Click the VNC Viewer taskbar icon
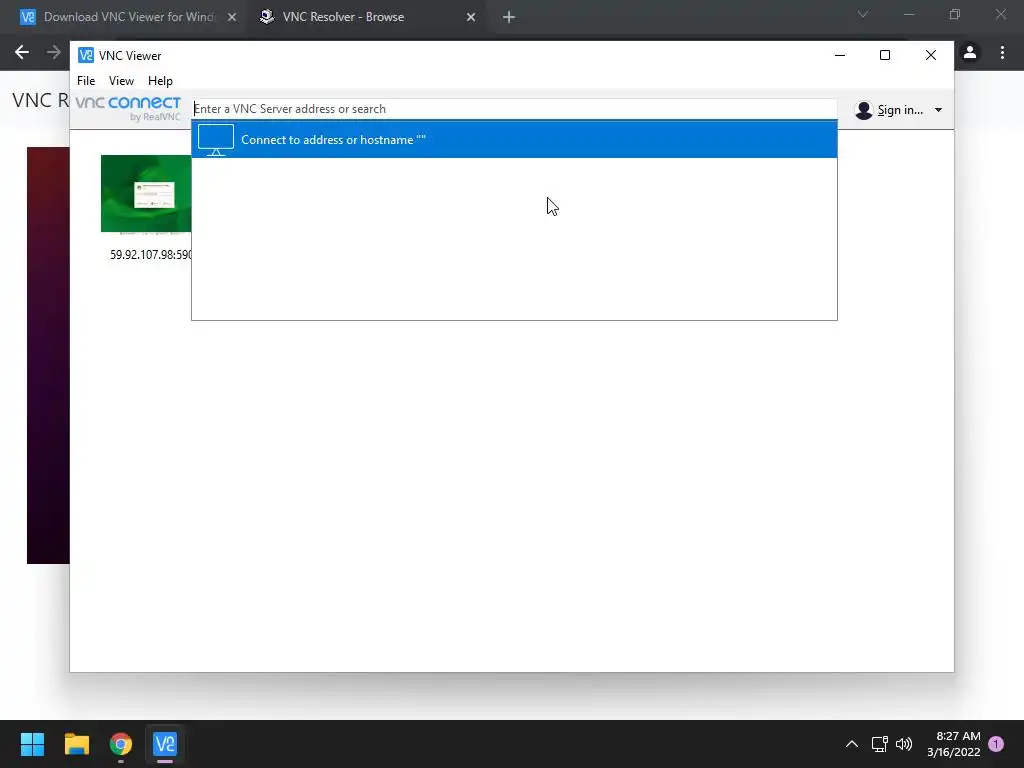The width and height of the screenshot is (1024, 768). click(165, 744)
